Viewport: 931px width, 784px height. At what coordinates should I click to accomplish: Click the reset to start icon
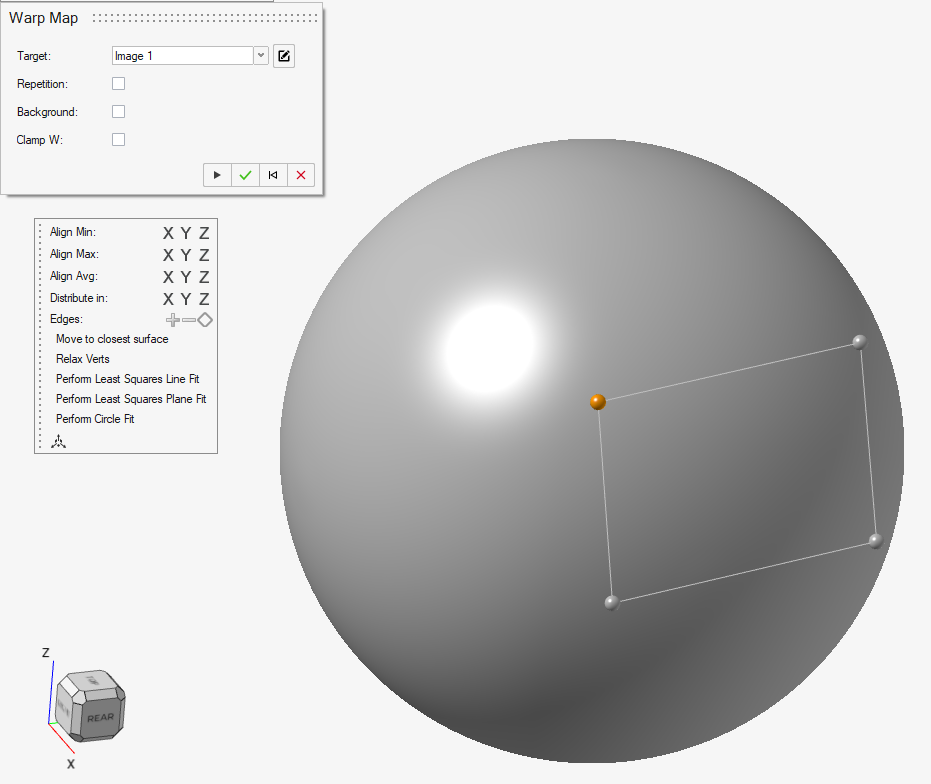pyautogui.click(x=273, y=175)
